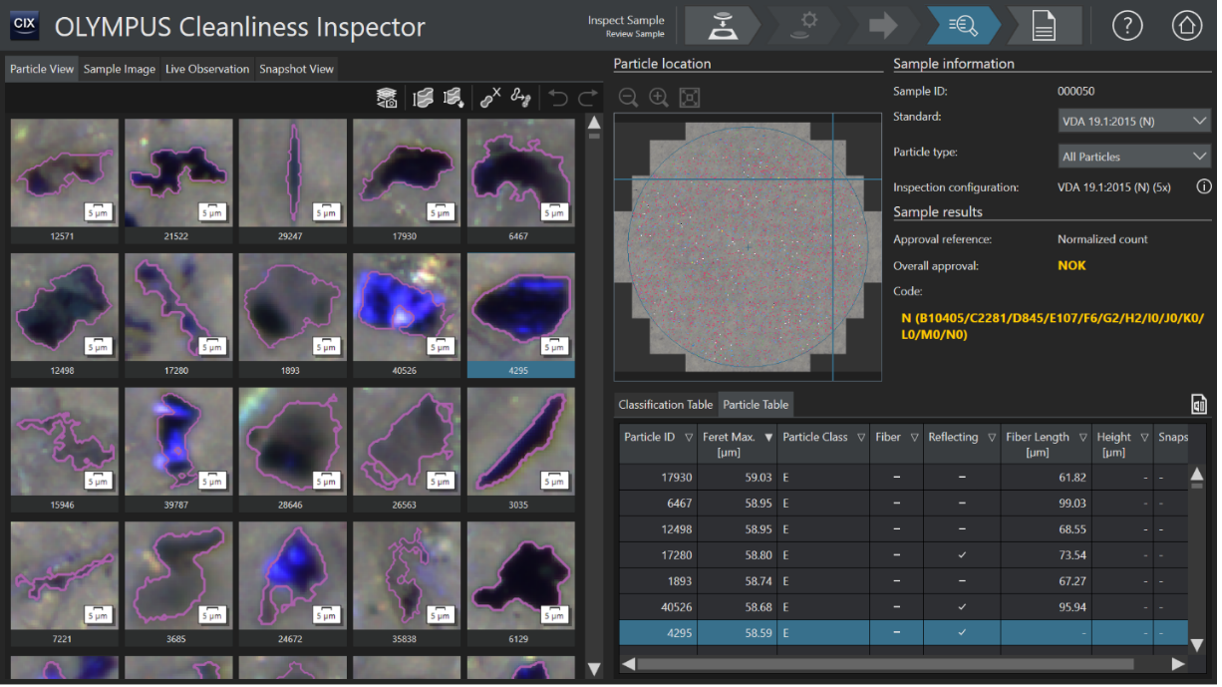Expand the Particle type All Particles dropdown
This screenshot has width=1222, height=687.
[1134, 156]
